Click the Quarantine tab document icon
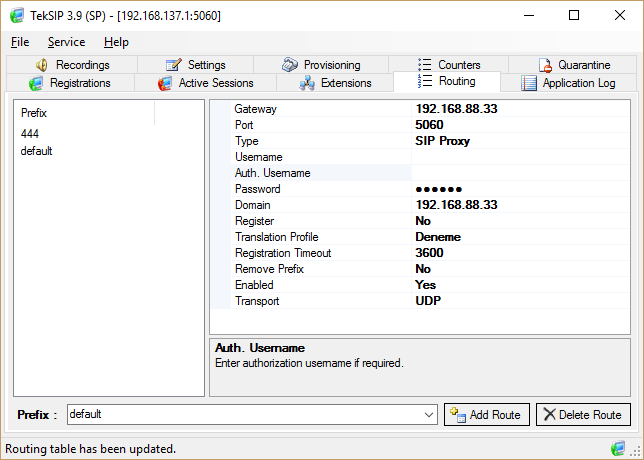 545,65
